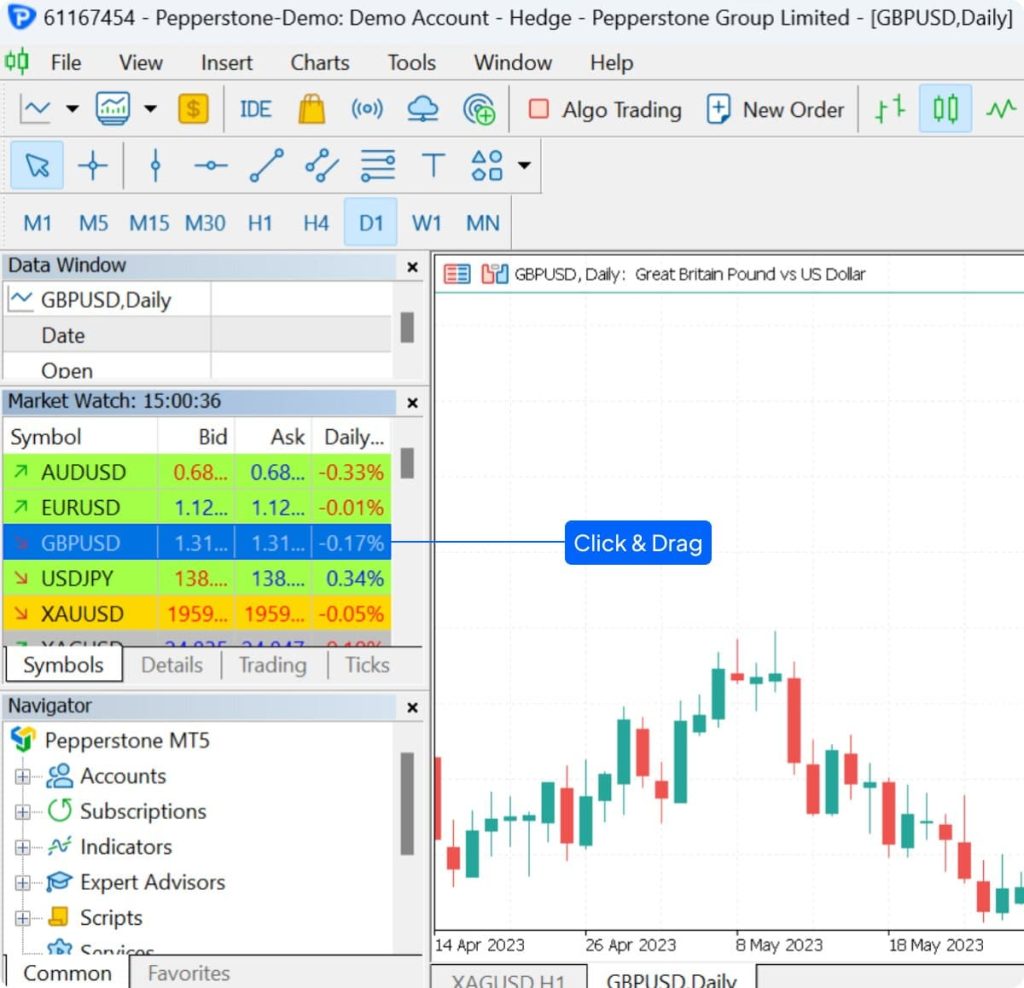Expand the Accounts tree node

click(22, 776)
